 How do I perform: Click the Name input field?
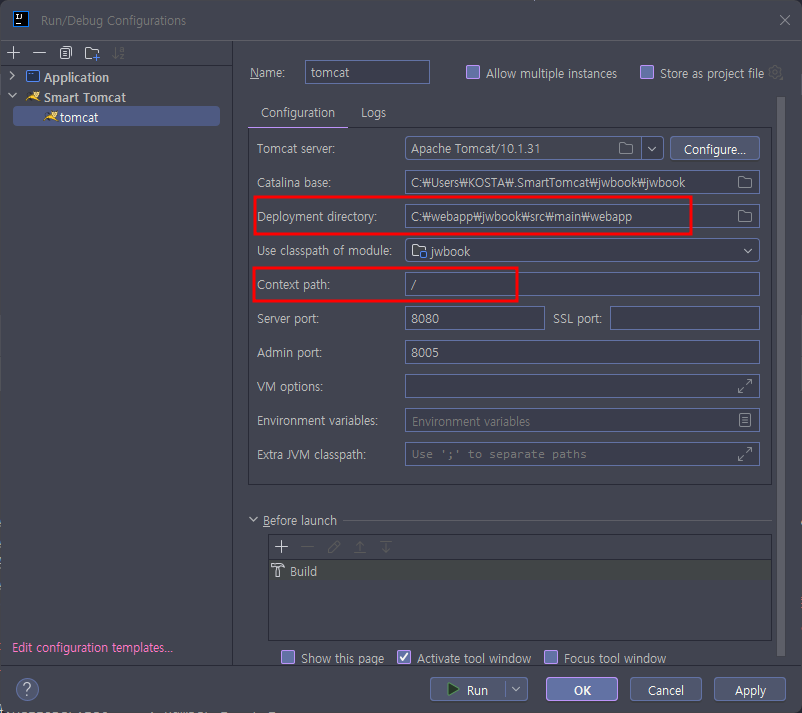[367, 72]
